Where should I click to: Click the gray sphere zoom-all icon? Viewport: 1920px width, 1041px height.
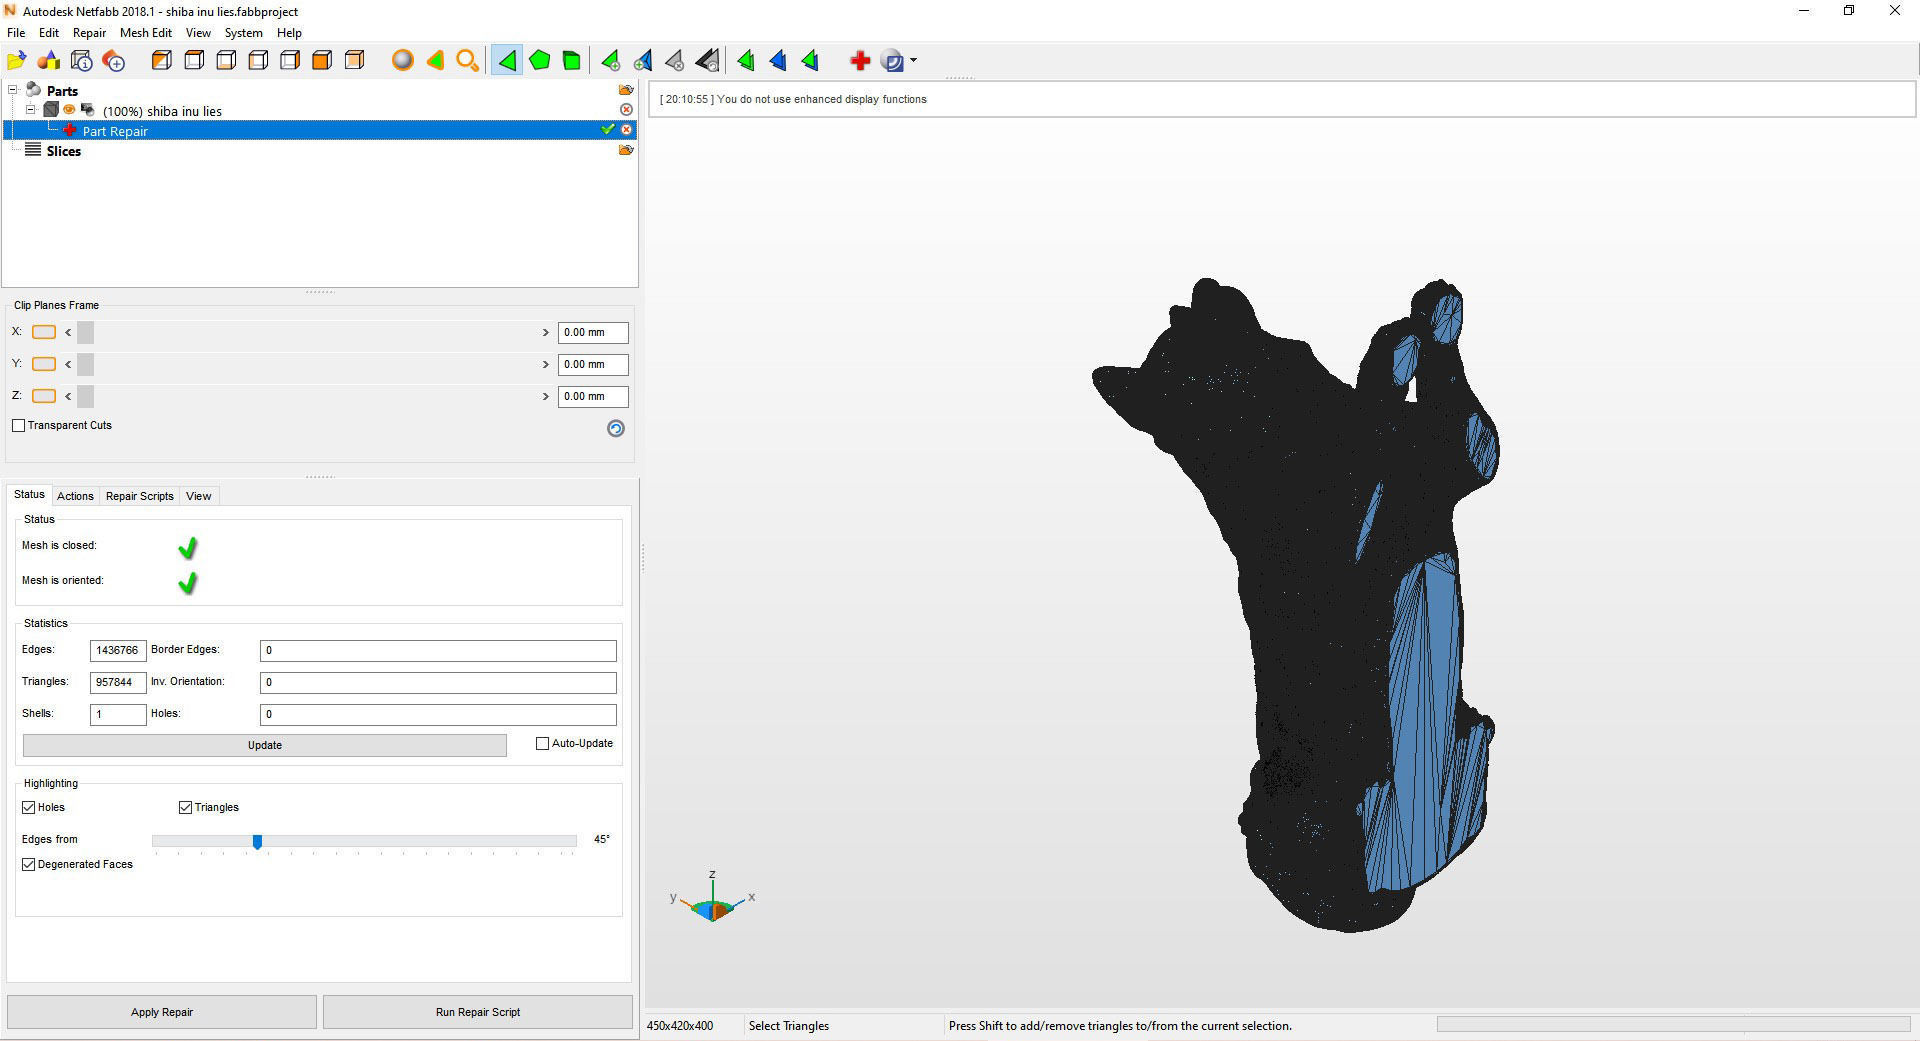[403, 61]
